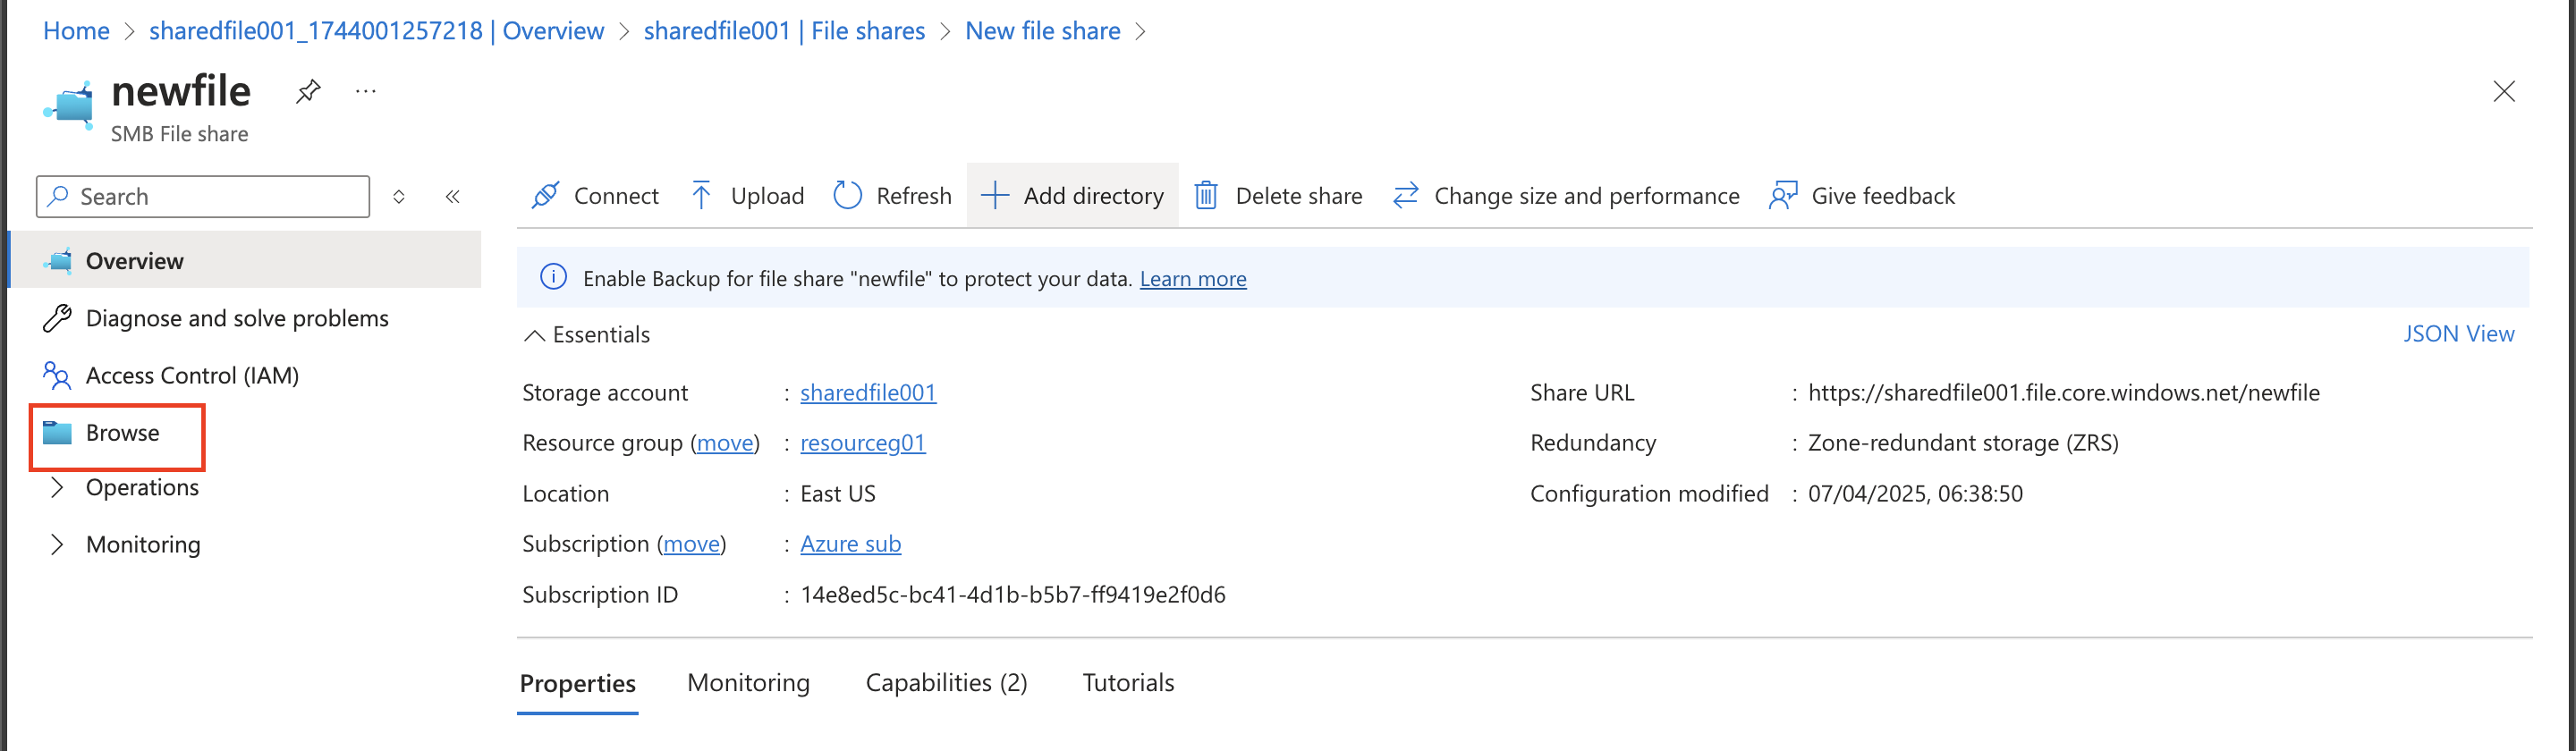Image resolution: width=2576 pixels, height=751 pixels.
Task: Click move link beside Subscription
Action: [x=692, y=544]
